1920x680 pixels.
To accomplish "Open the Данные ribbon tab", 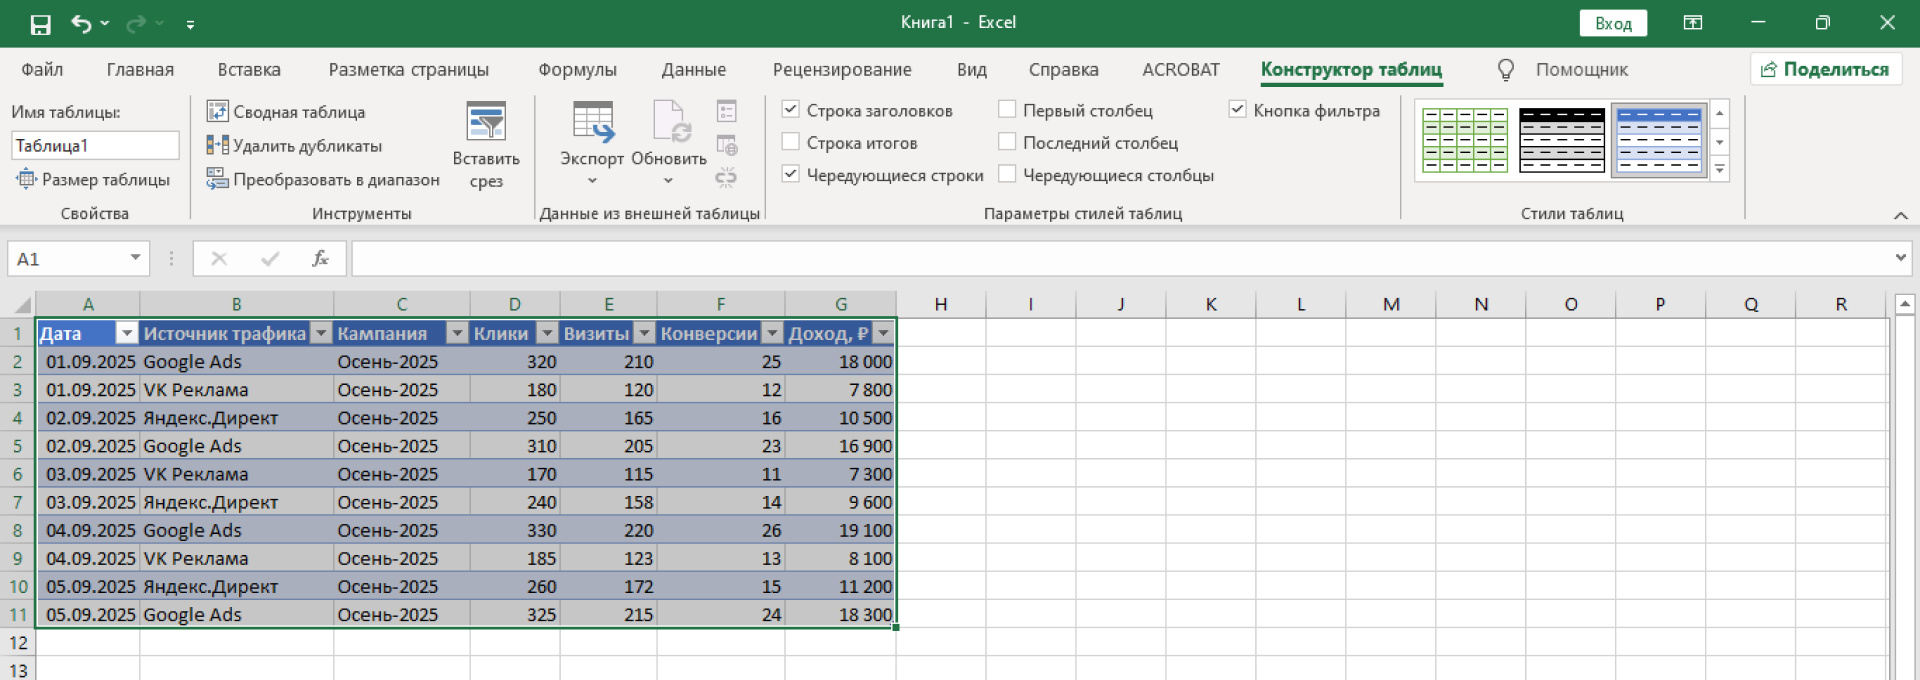I will (693, 70).
